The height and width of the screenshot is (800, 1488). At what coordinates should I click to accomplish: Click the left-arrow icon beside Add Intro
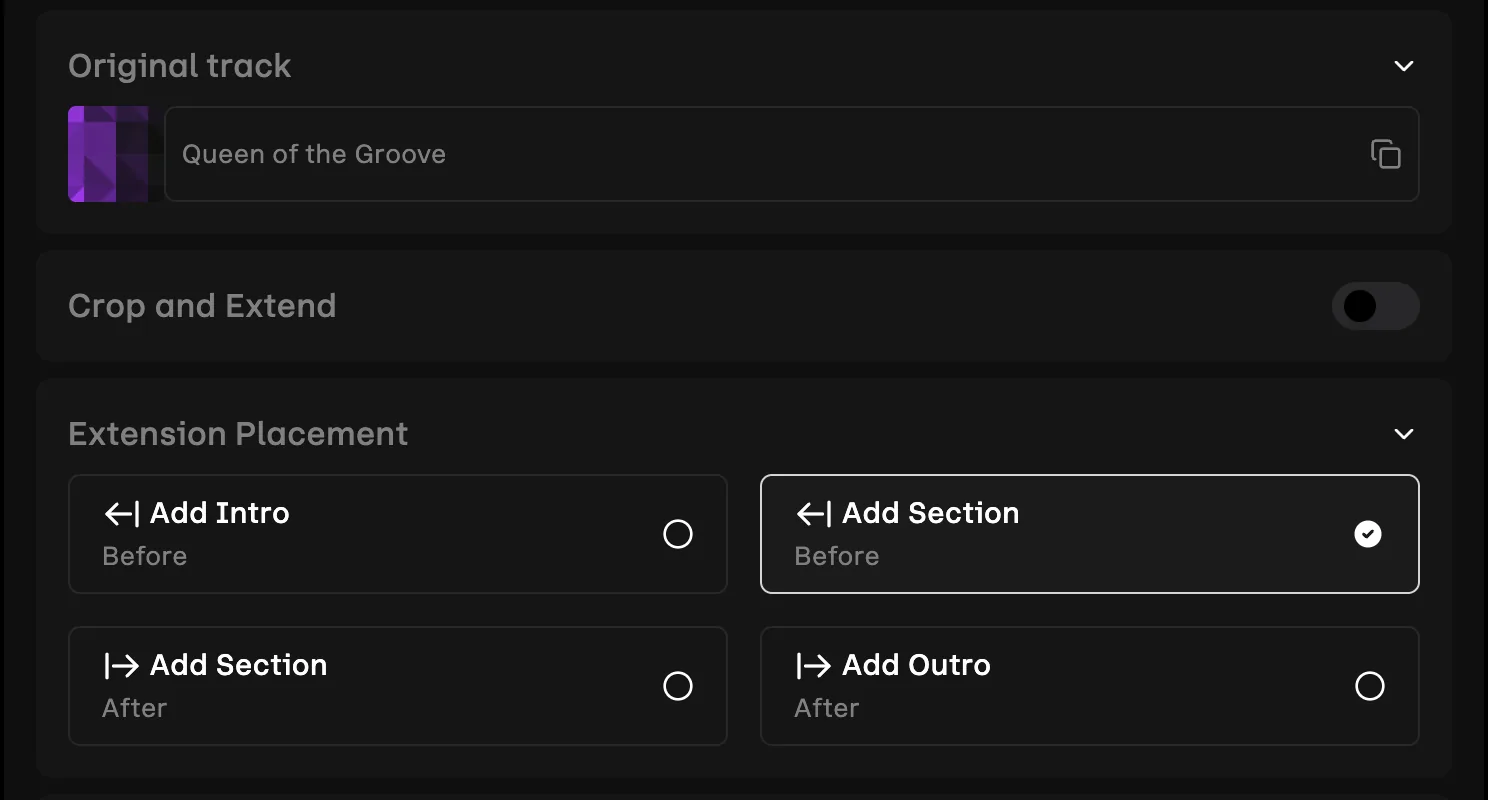click(x=121, y=514)
